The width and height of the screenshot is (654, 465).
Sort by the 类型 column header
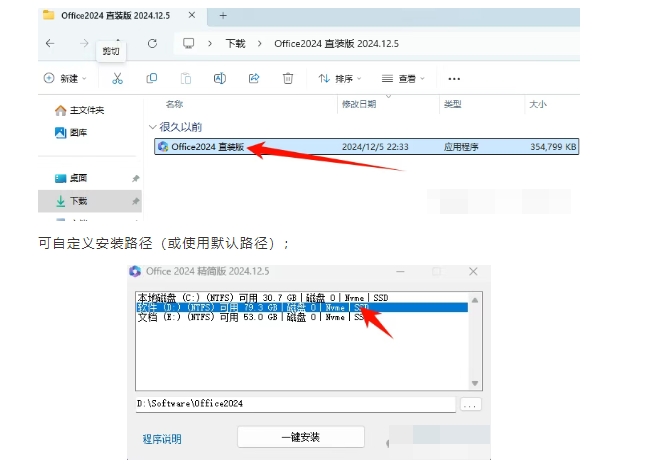(453, 104)
